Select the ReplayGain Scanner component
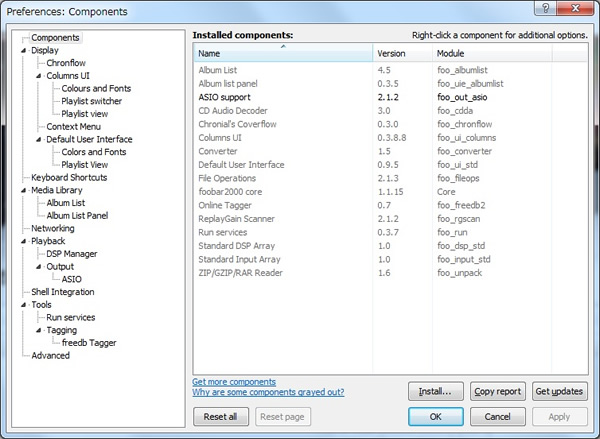600x439 pixels. click(x=390, y=219)
